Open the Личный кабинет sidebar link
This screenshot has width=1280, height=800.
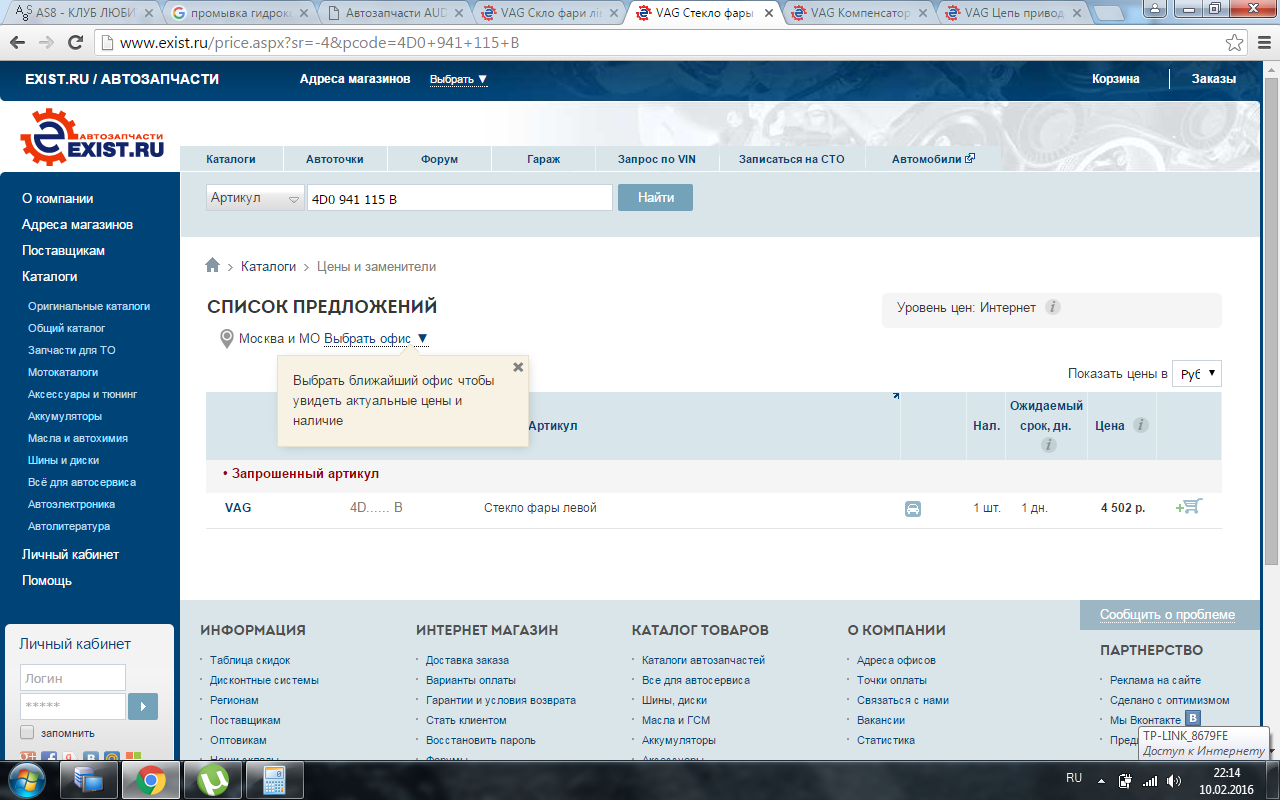(x=70, y=554)
